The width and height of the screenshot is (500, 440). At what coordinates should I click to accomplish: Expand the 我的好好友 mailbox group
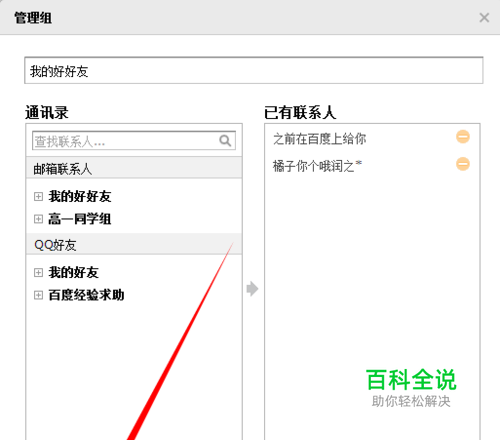(x=38, y=196)
